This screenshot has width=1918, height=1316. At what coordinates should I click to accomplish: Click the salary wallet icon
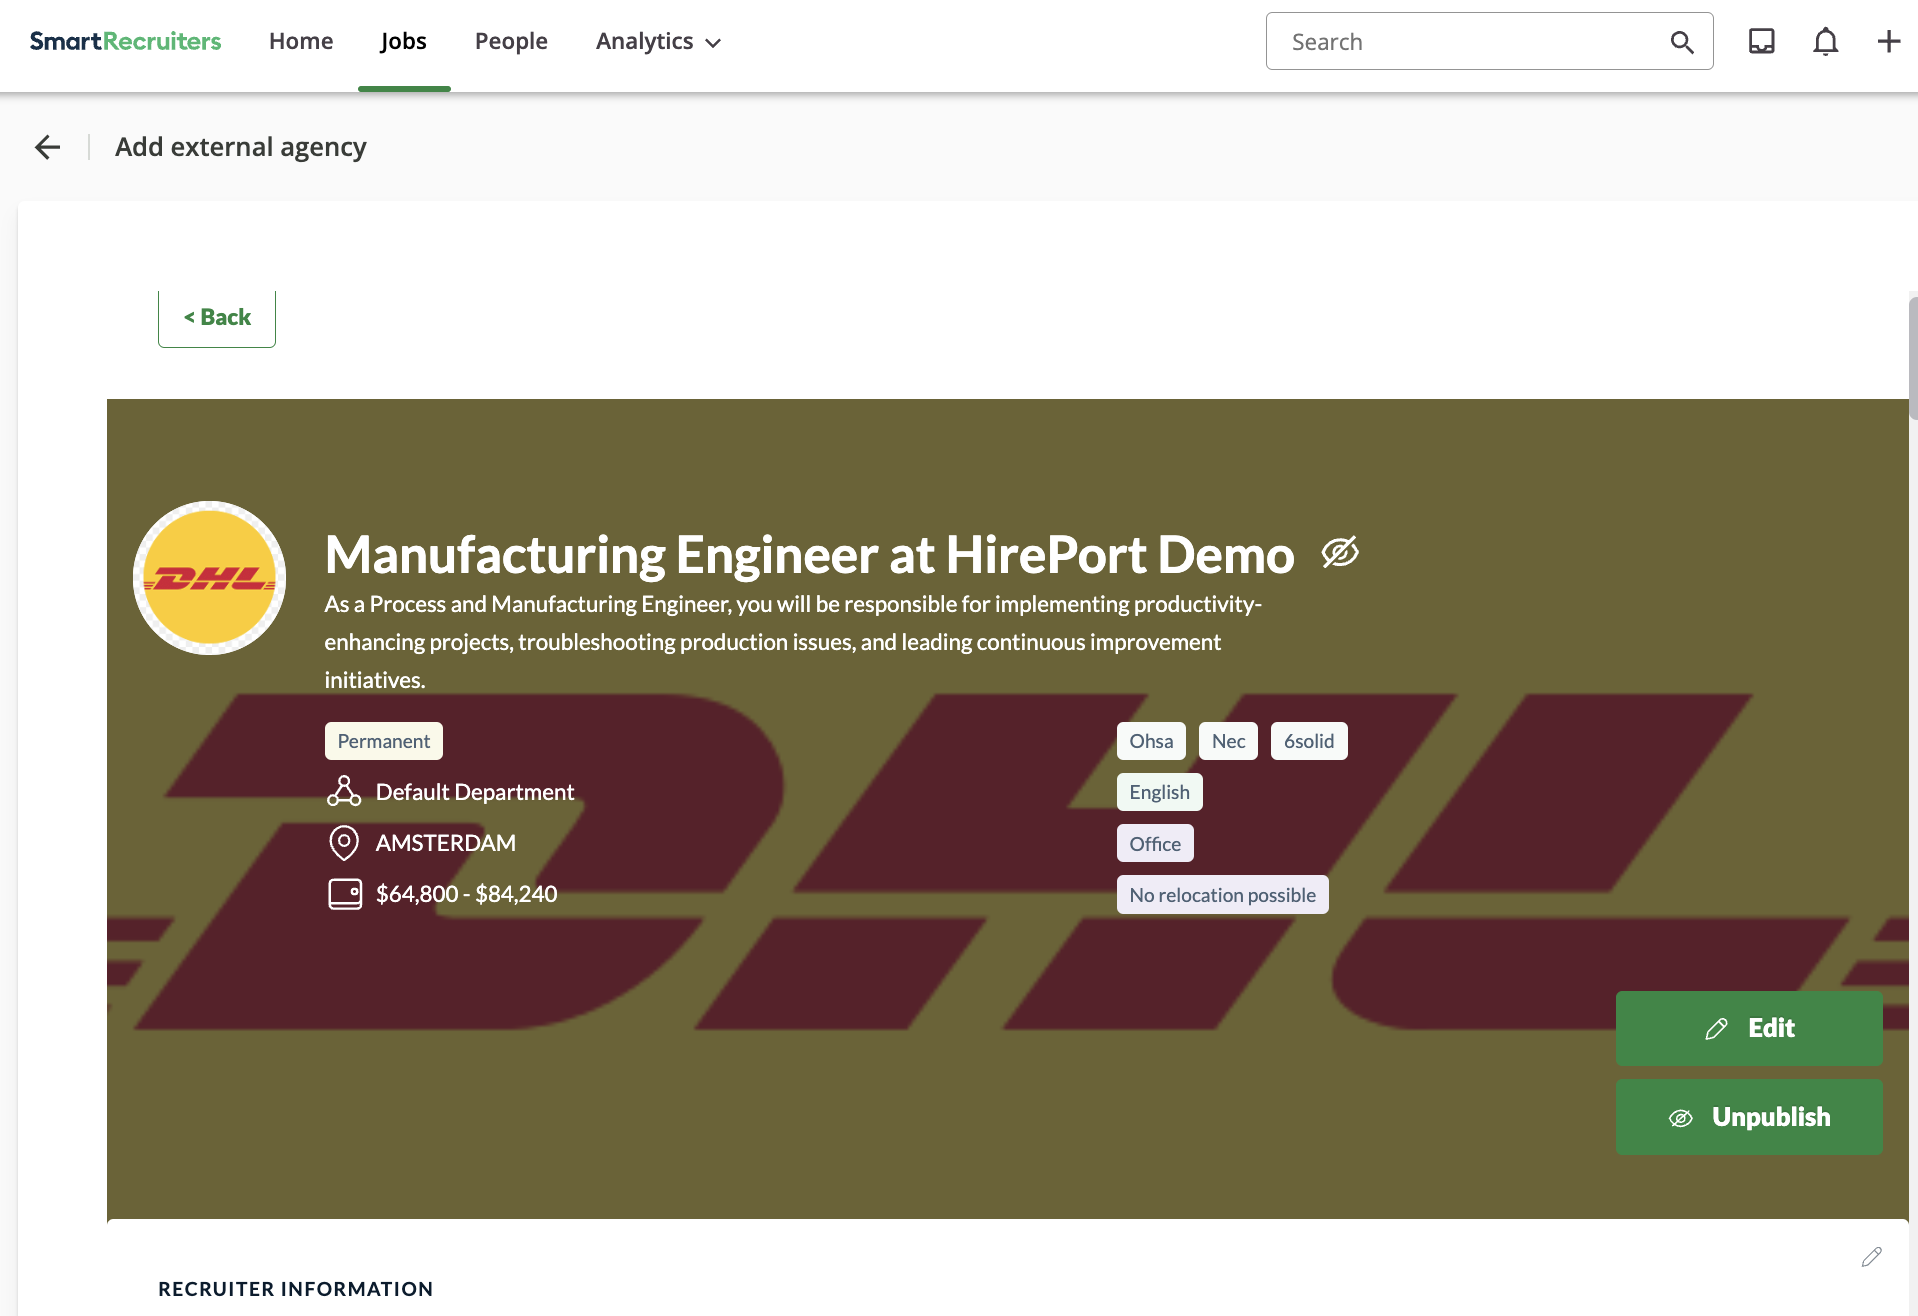coord(345,894)
